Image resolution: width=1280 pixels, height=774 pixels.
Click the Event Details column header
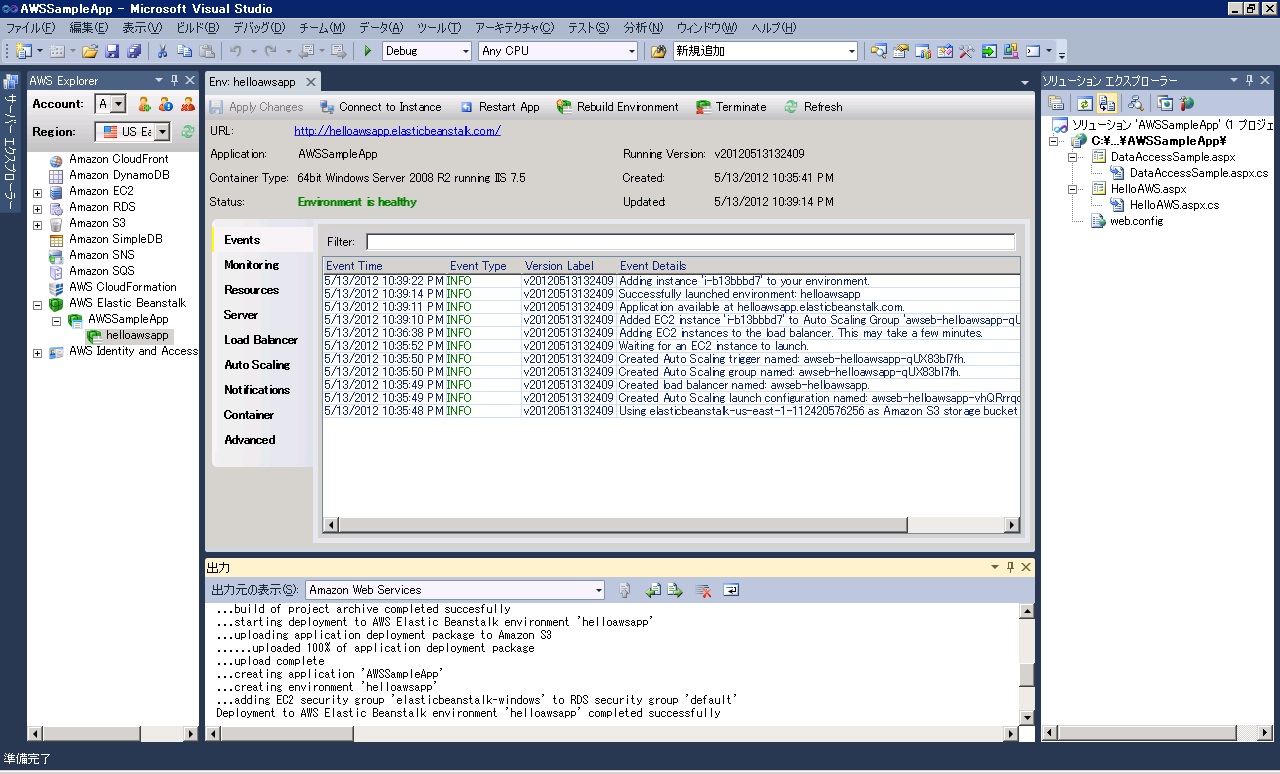818,266
